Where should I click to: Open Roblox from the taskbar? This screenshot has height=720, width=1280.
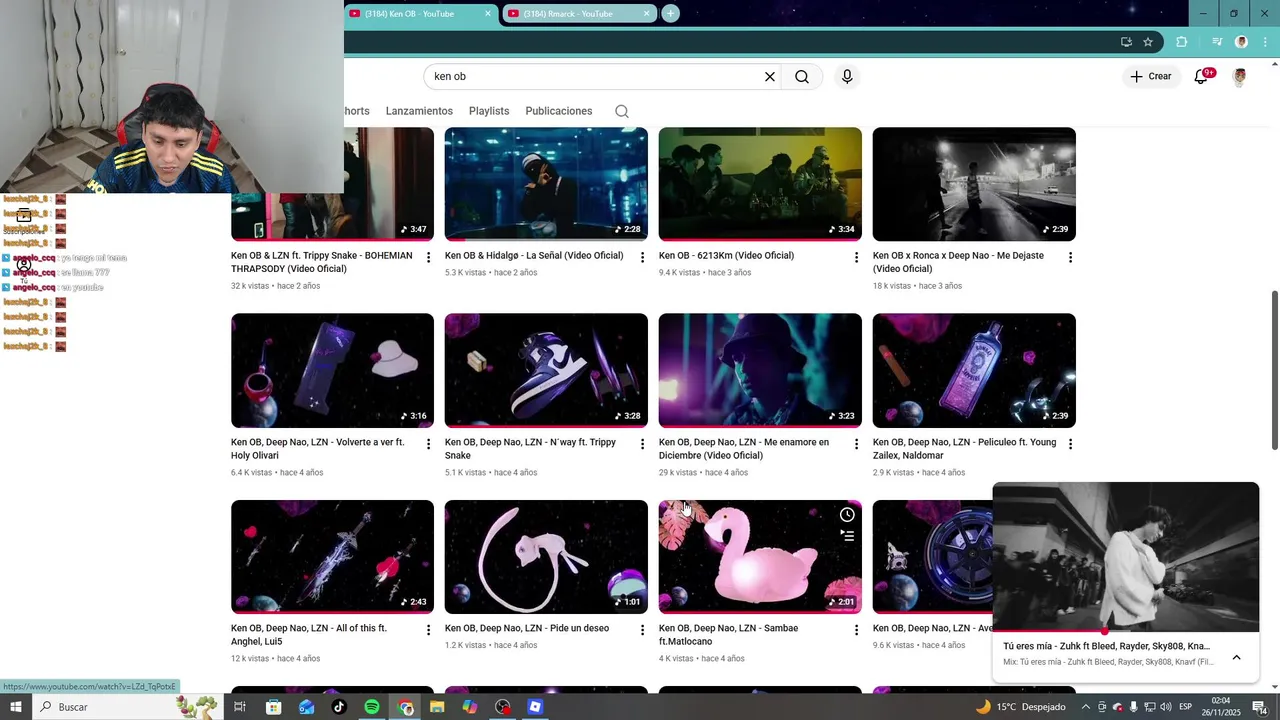pyautogui.click(x=535, y=707)
